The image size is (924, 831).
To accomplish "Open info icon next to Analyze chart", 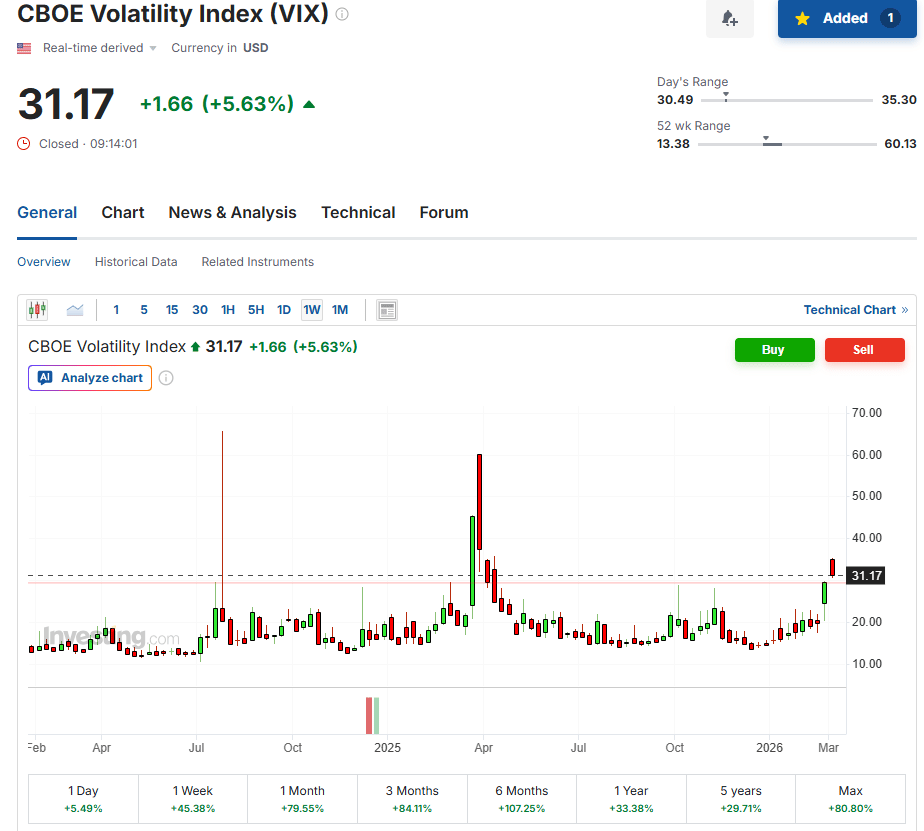I will point(166,378).
